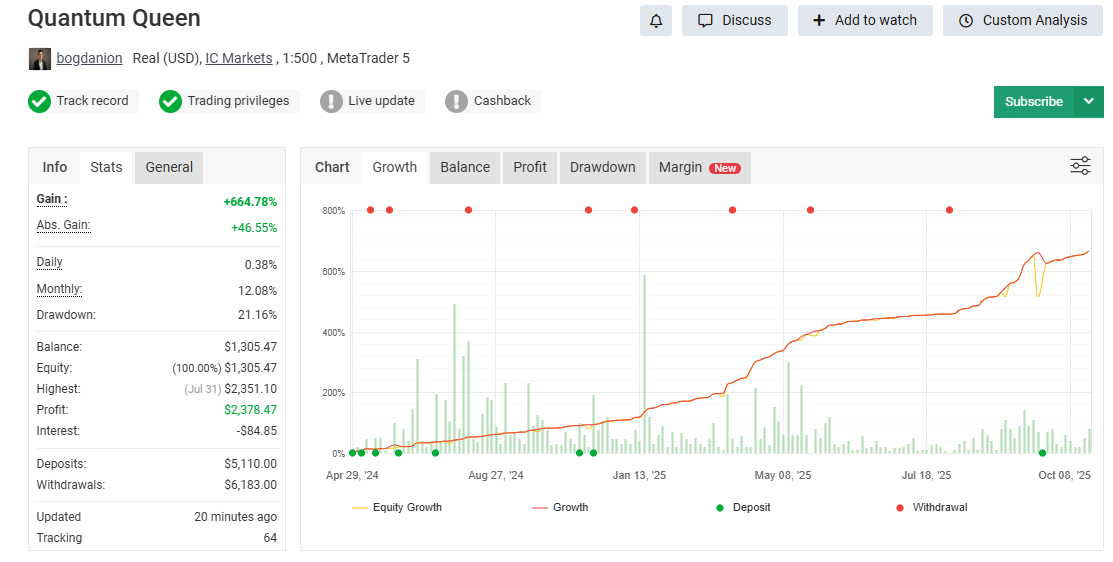The image size is (1113, 562).
Task: Expand the Subscribe dropdown arrow
Action: (1089, 101)
